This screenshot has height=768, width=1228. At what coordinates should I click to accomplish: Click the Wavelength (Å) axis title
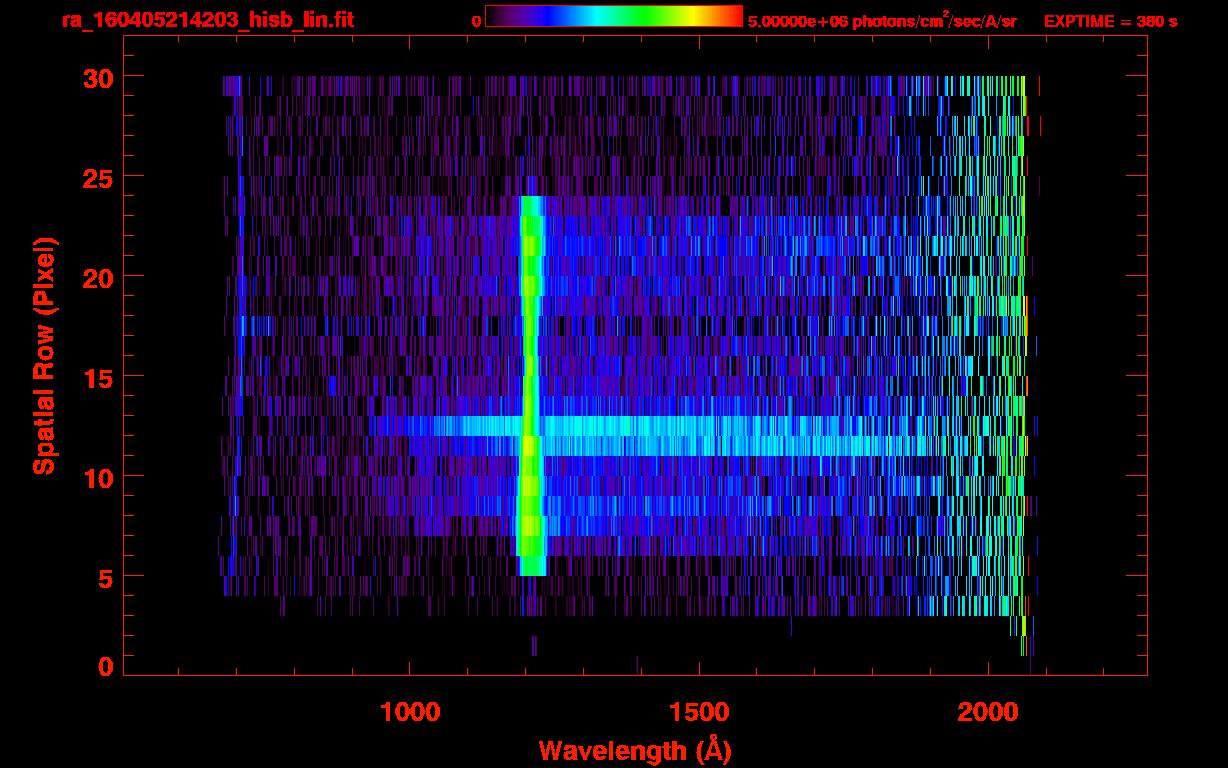pyautogui.click(x=635, y=750)
